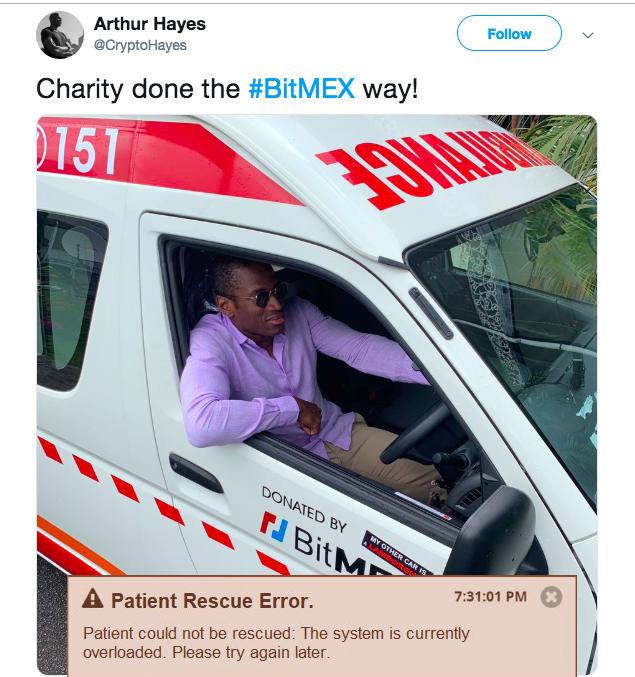Click the driver's sunglasses in the photo
Viewport: 635px width, 677px height.
[x=263, y=296]
